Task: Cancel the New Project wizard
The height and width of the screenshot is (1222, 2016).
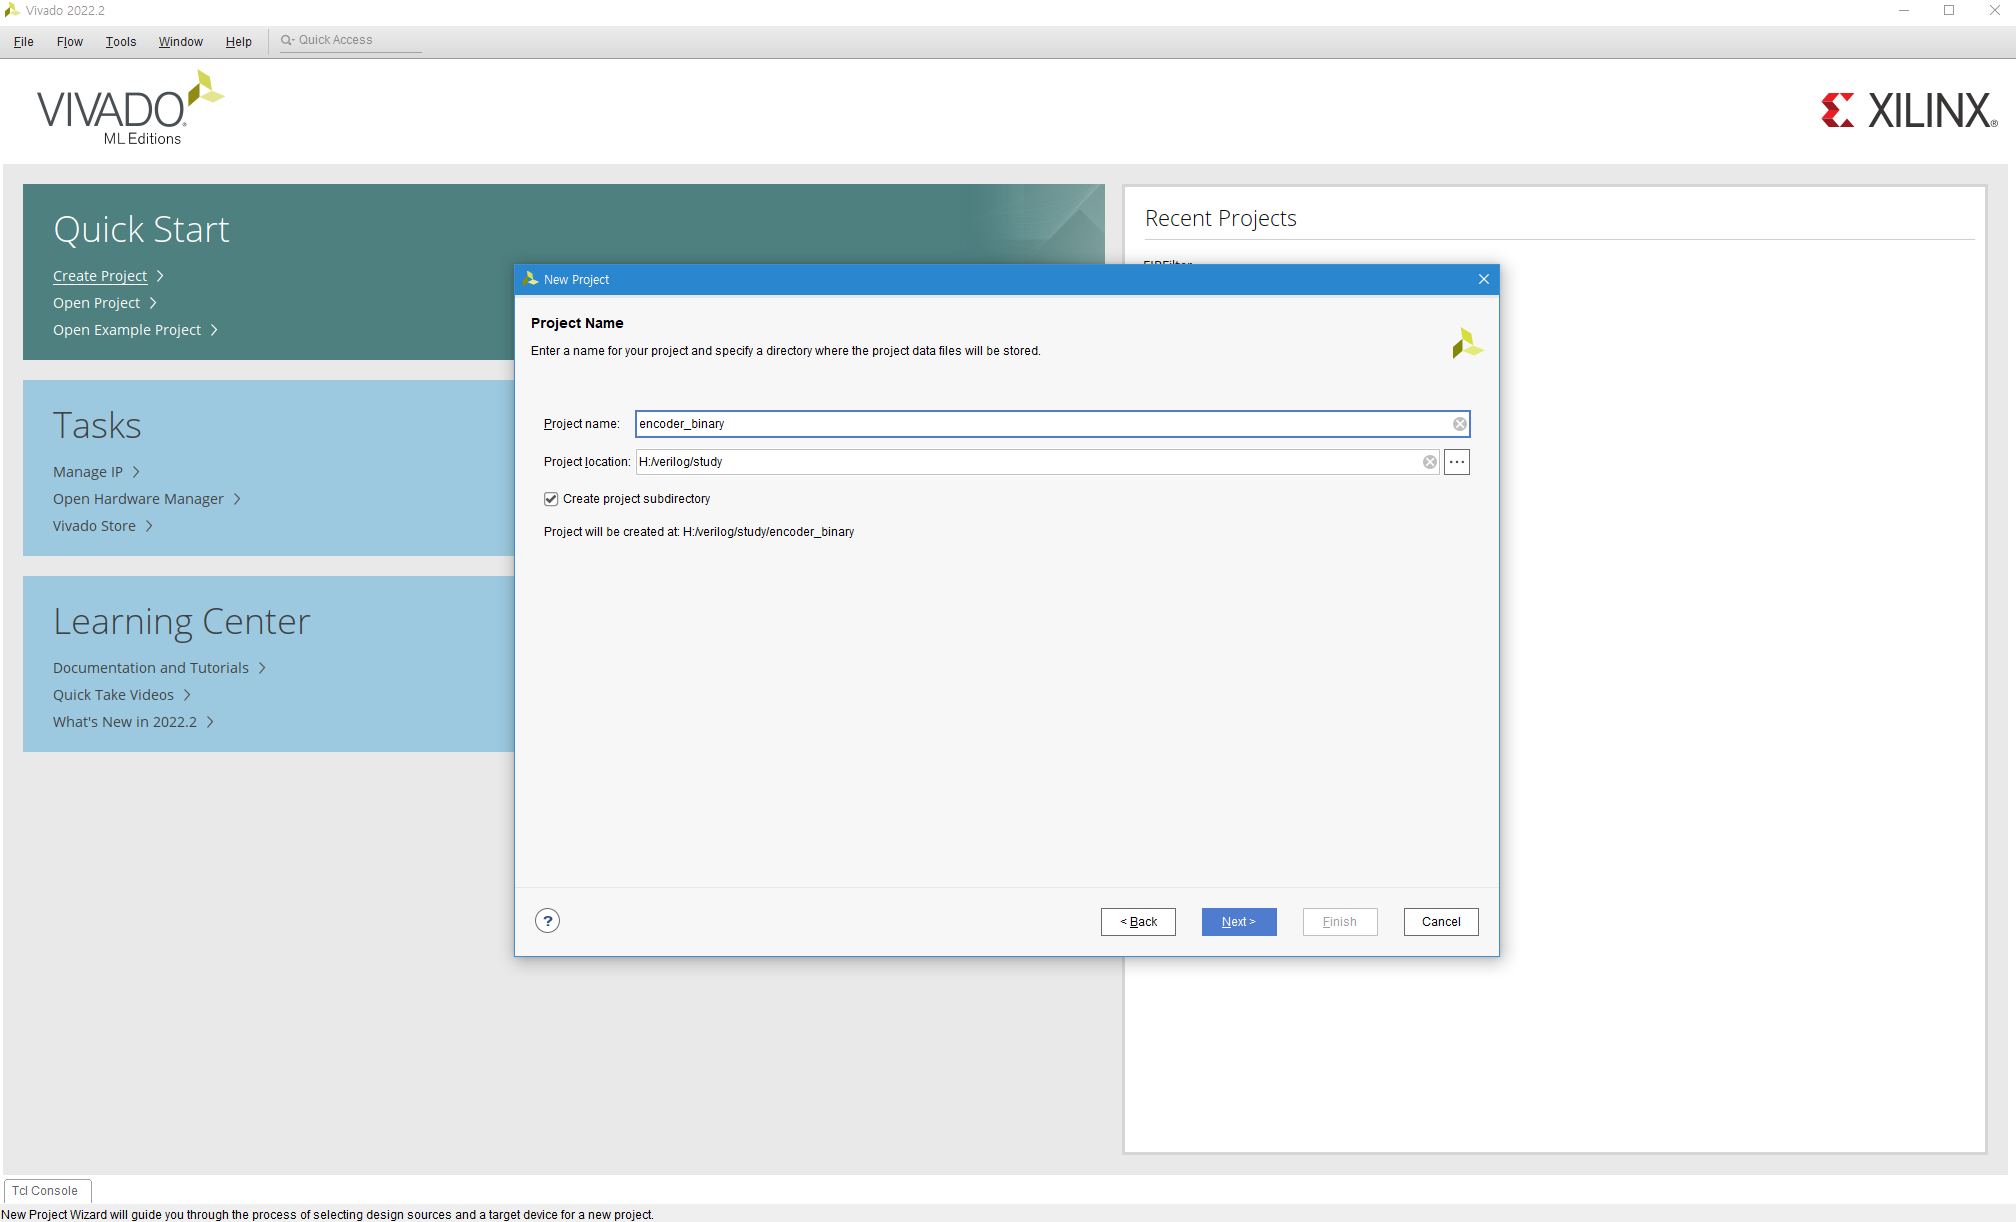Action: pos(1440,922)
